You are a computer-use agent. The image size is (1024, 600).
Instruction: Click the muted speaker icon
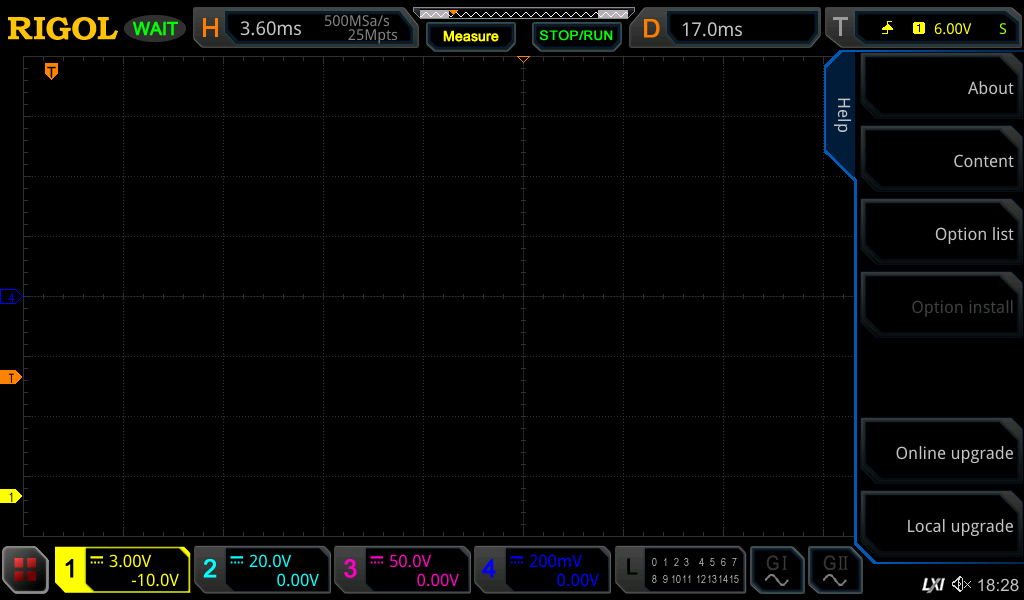pos(961,584)
